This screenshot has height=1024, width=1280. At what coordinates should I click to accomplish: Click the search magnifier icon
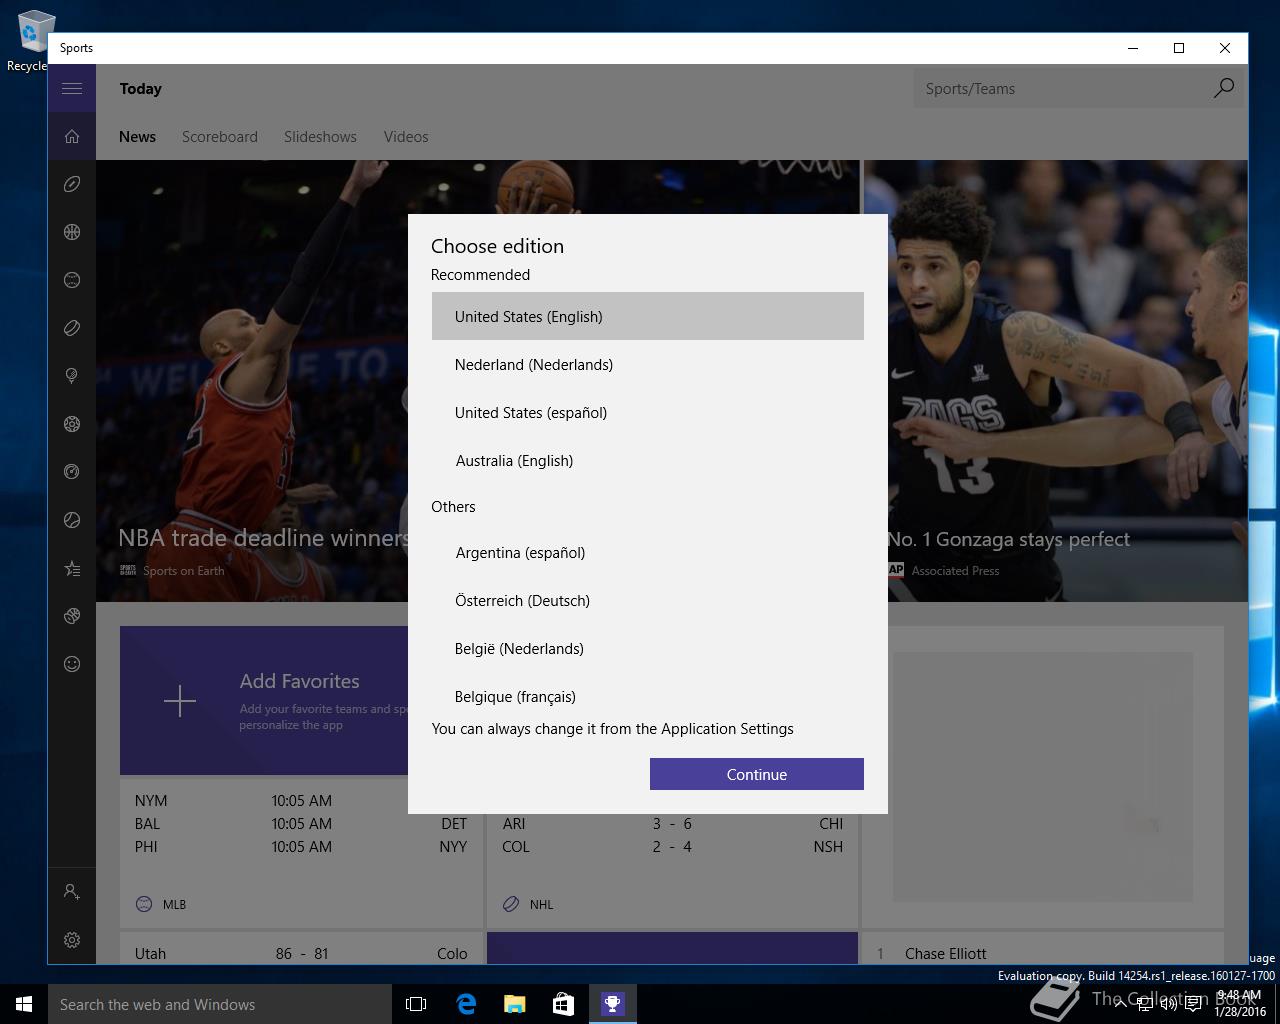pyautogui.click(x=1224, y=88)
